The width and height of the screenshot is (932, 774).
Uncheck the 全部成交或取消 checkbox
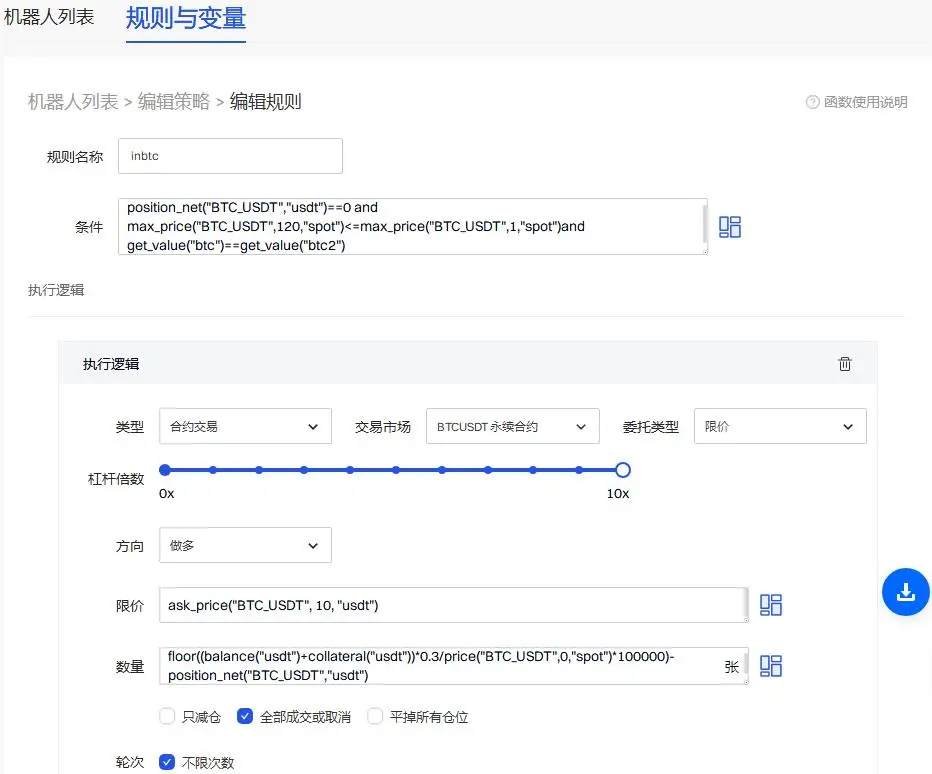pyautogui.click(x=245, y=716)
